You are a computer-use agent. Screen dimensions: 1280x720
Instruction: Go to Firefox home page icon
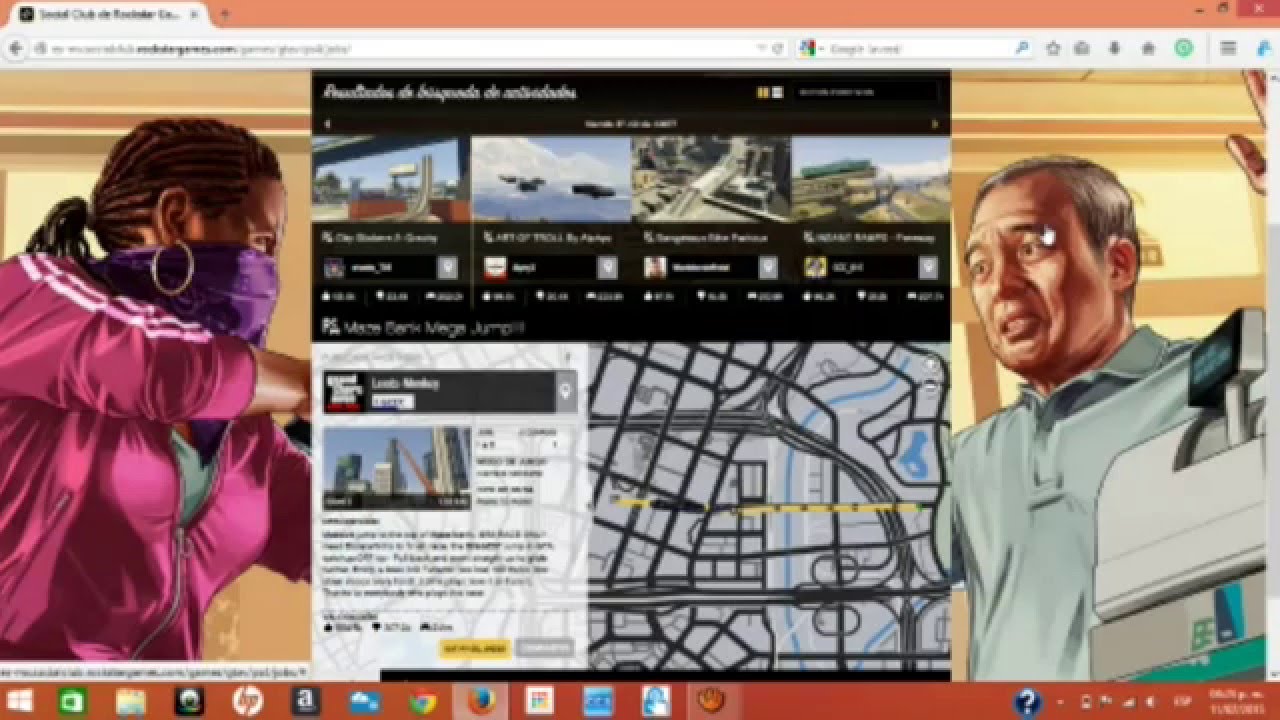click(1148, 48)
